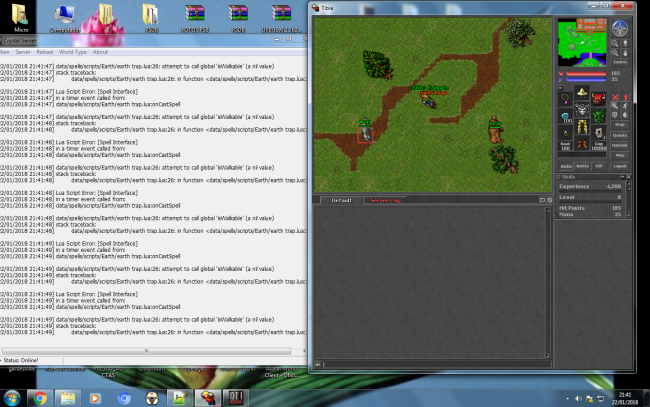Collapse the inventory panel minimize button
This screenshot has width=650, height=407.
click(x=560, y=88)
